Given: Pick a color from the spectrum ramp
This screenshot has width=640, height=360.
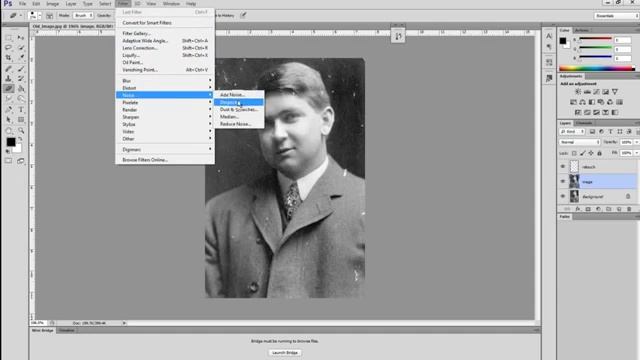Looking at the screenshot, I should tap(597, 69).
